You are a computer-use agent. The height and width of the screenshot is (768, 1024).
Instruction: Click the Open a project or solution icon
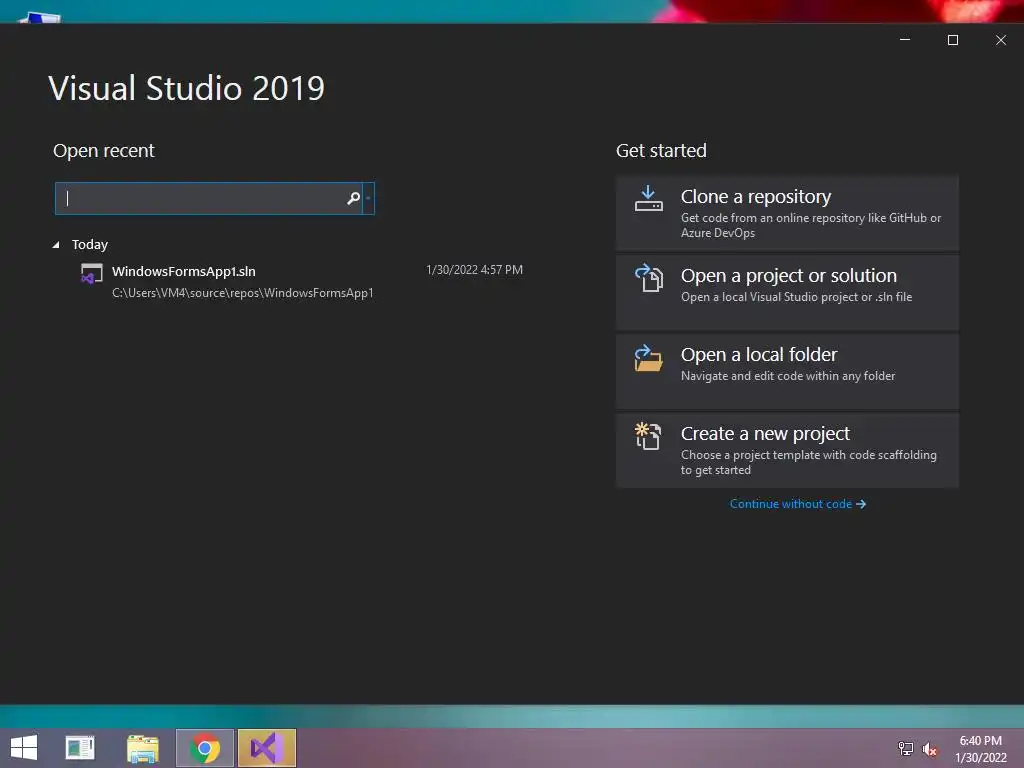coord(648,278)
